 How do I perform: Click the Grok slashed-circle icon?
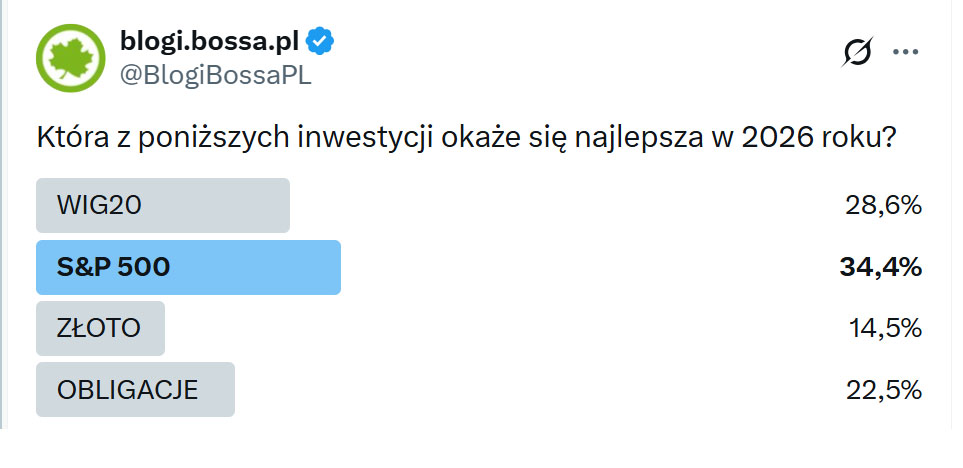point(857,52)
